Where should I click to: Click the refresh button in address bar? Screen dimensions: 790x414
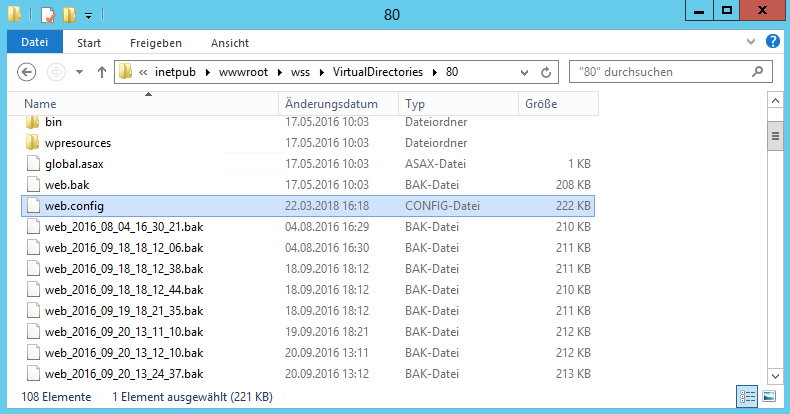[x=546, y=73]
